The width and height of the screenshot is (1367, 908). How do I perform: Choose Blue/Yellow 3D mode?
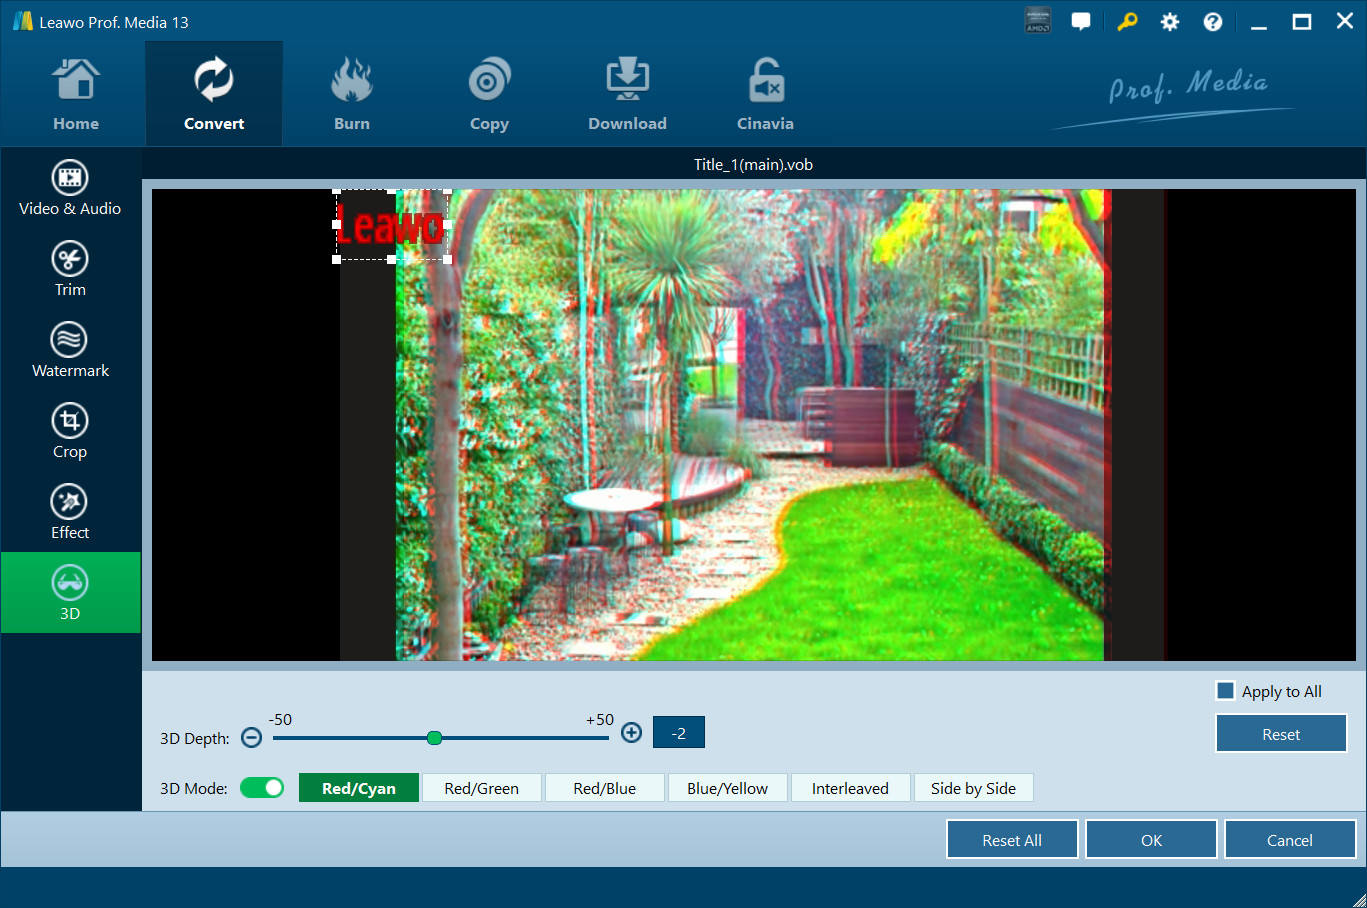click(x=728, y=788)
